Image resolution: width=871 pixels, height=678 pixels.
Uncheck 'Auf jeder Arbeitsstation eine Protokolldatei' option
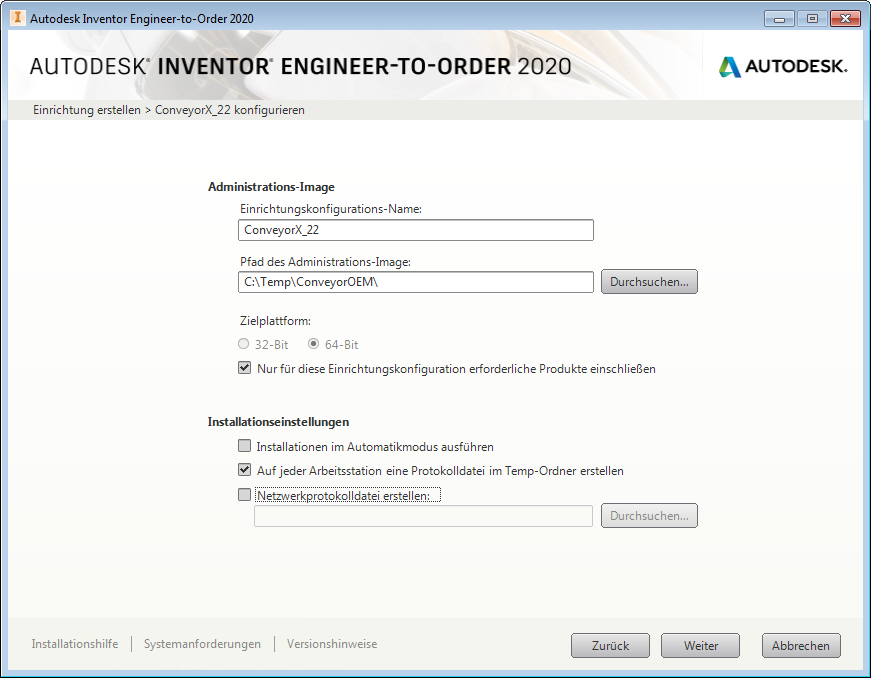click(x=244, y=470)
